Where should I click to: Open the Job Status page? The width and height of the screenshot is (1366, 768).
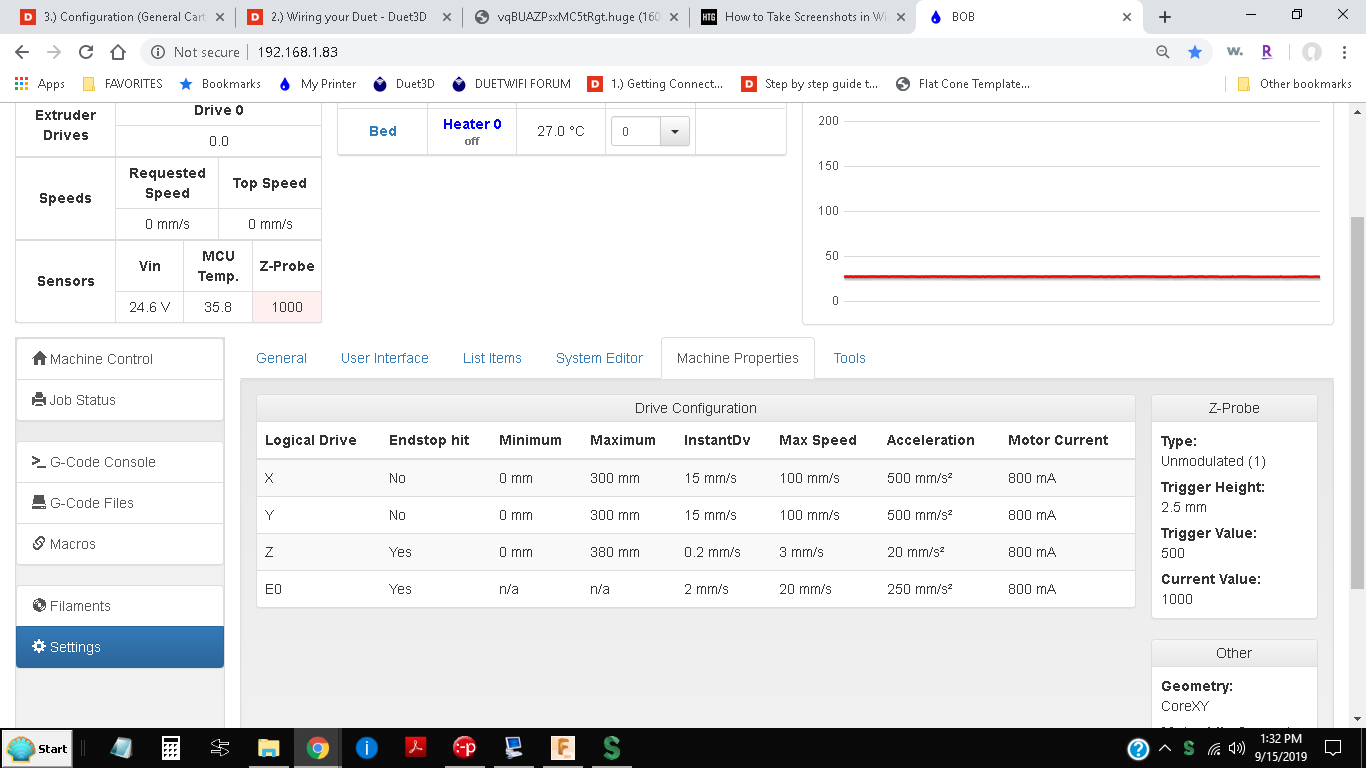click(120, 400)
